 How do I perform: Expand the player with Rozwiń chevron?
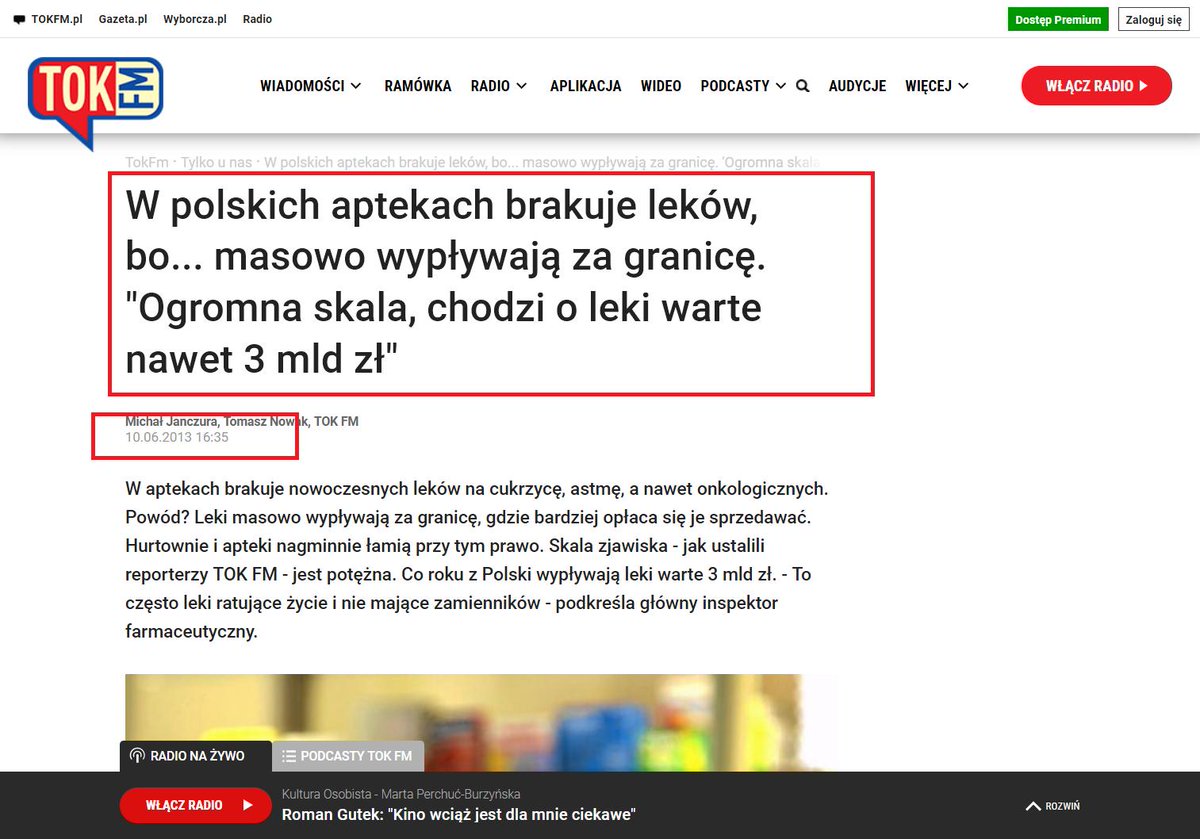click(x=1053, y=806)
